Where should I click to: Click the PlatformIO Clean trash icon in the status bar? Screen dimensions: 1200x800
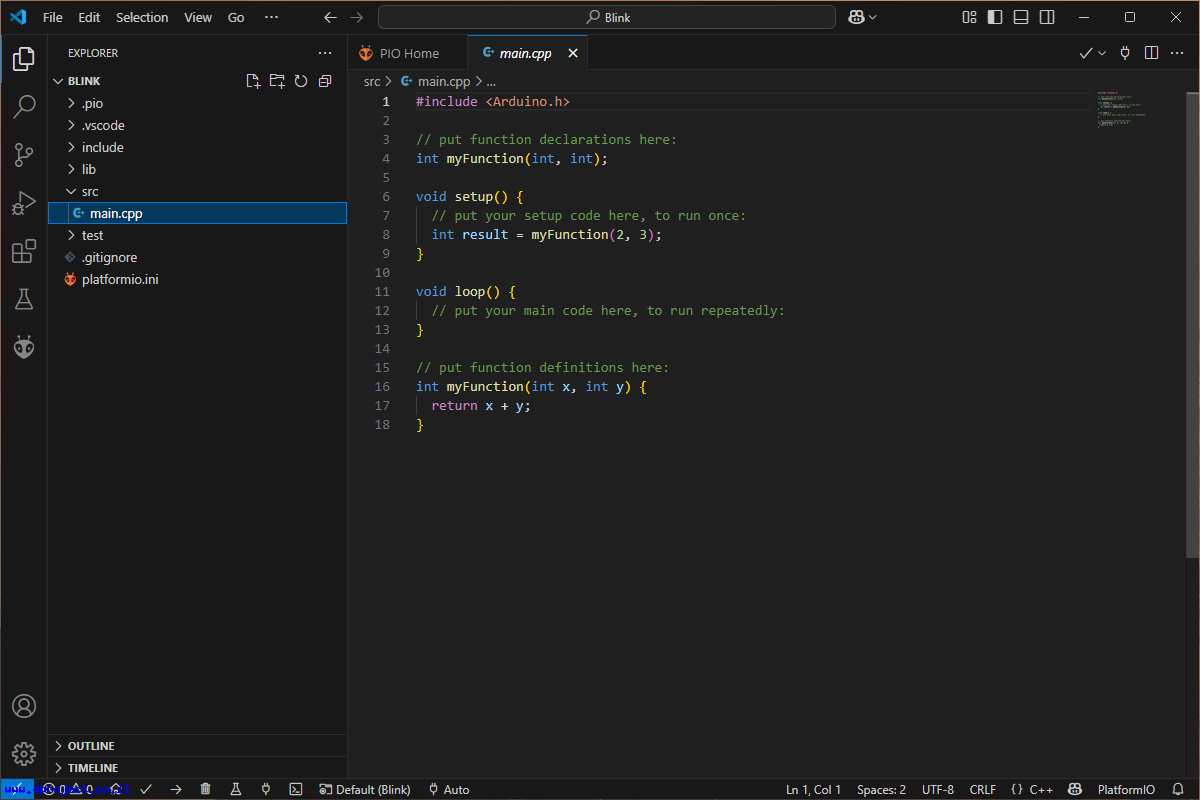click(x=206, y=790)
